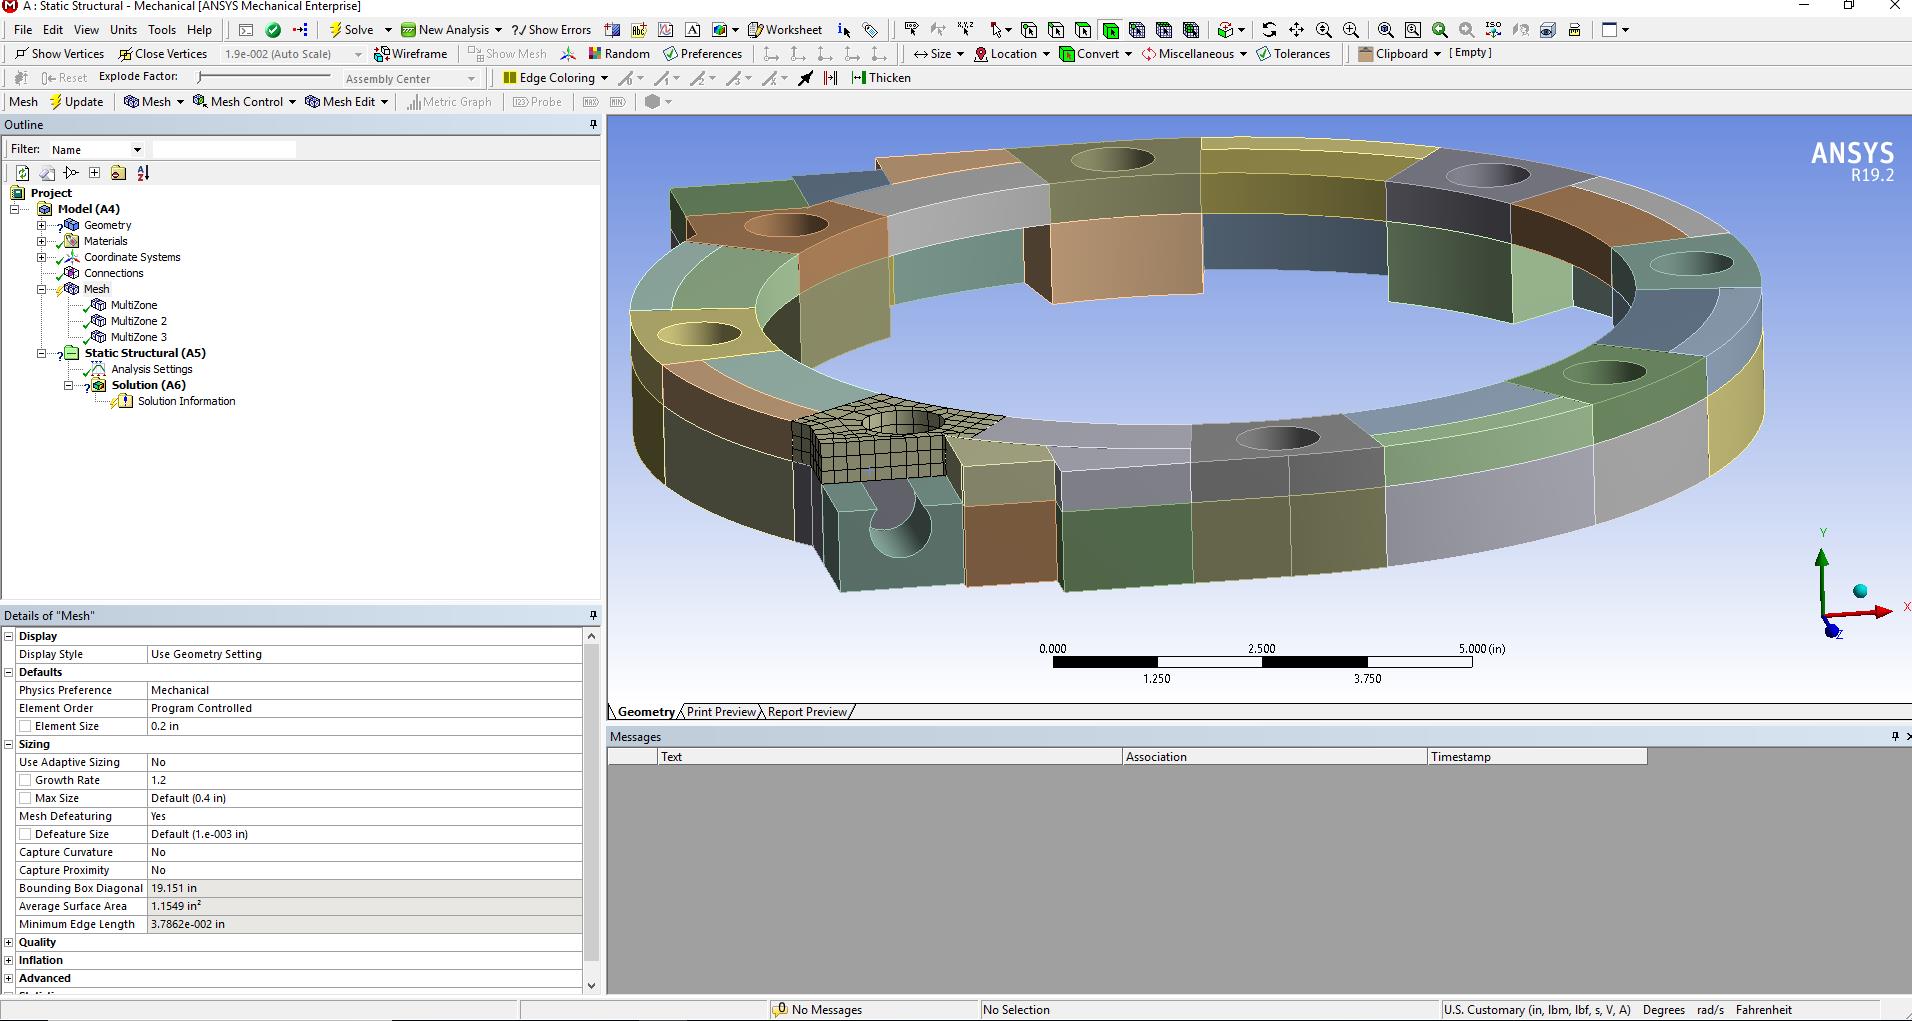Open the Worksheet view

pos(785,30)
